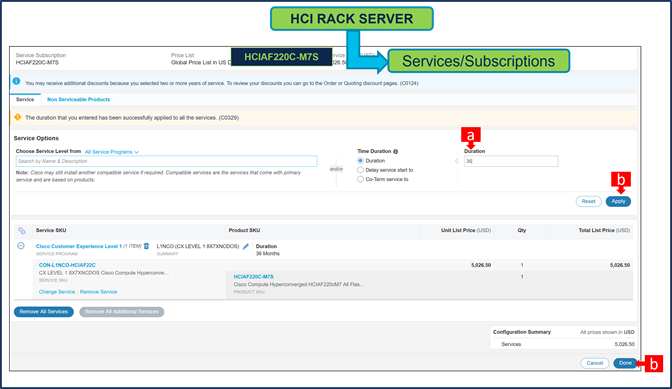Screen dimensions: 672x389
Task: Click the Duration input field
Action: pos(511,161)
